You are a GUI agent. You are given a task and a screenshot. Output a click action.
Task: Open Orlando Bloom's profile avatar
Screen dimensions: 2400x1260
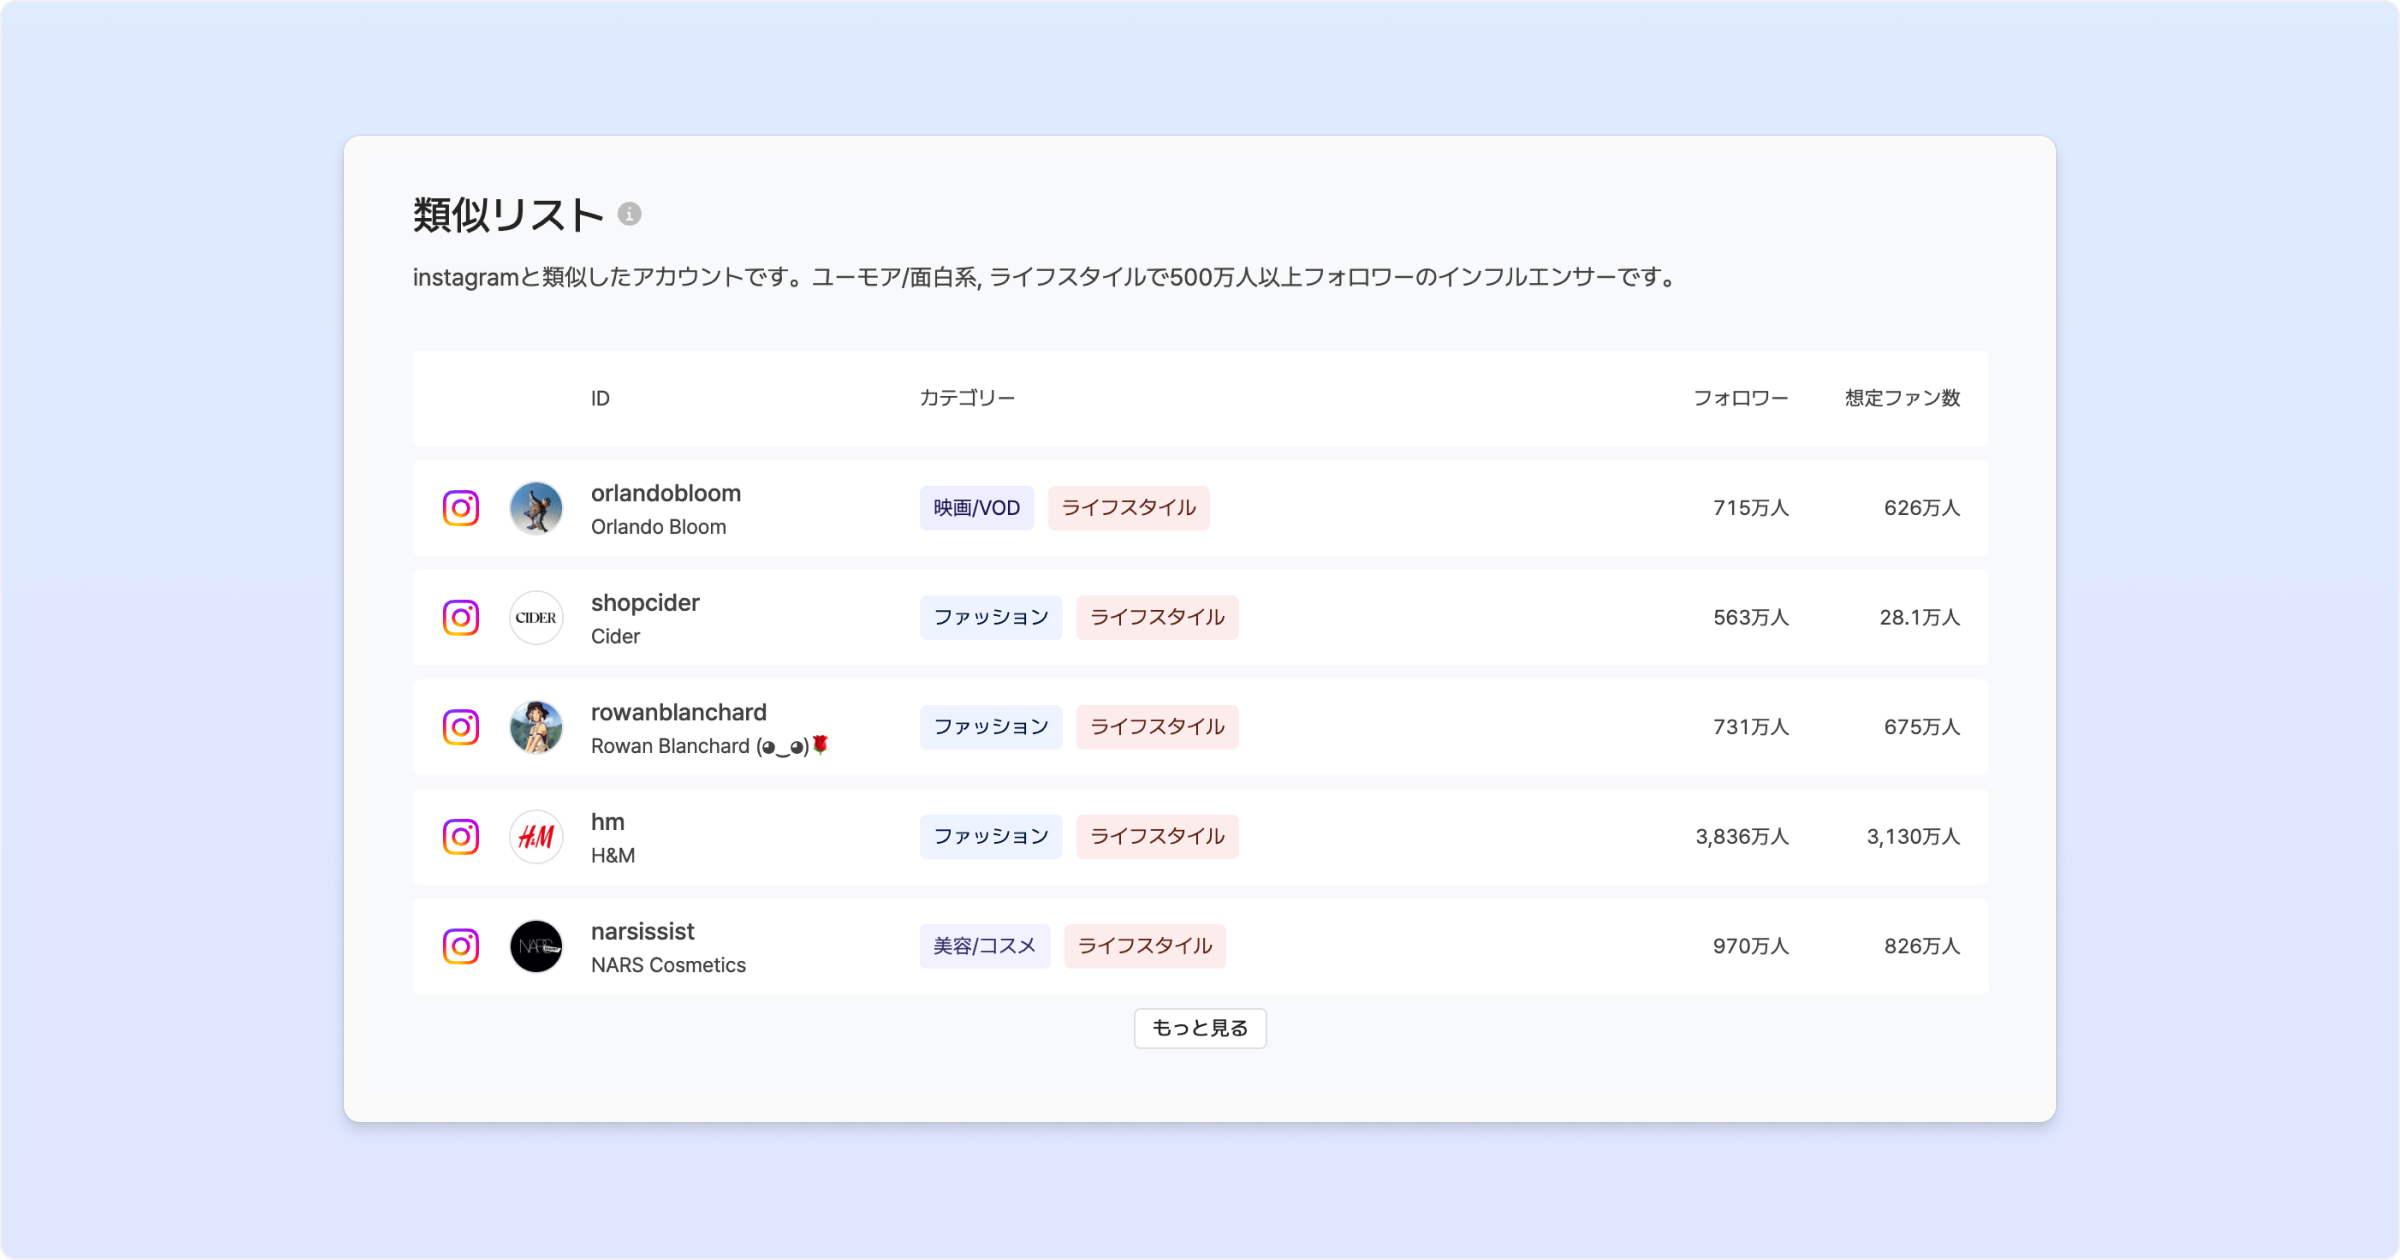pyautogui.click(x=536, y=508)
